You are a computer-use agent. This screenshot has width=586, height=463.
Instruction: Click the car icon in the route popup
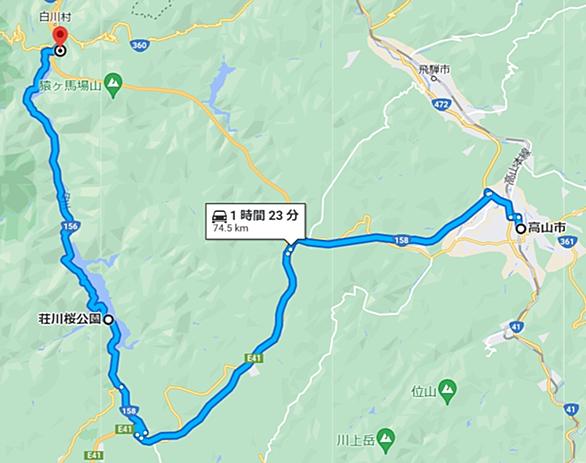(220, 216)
